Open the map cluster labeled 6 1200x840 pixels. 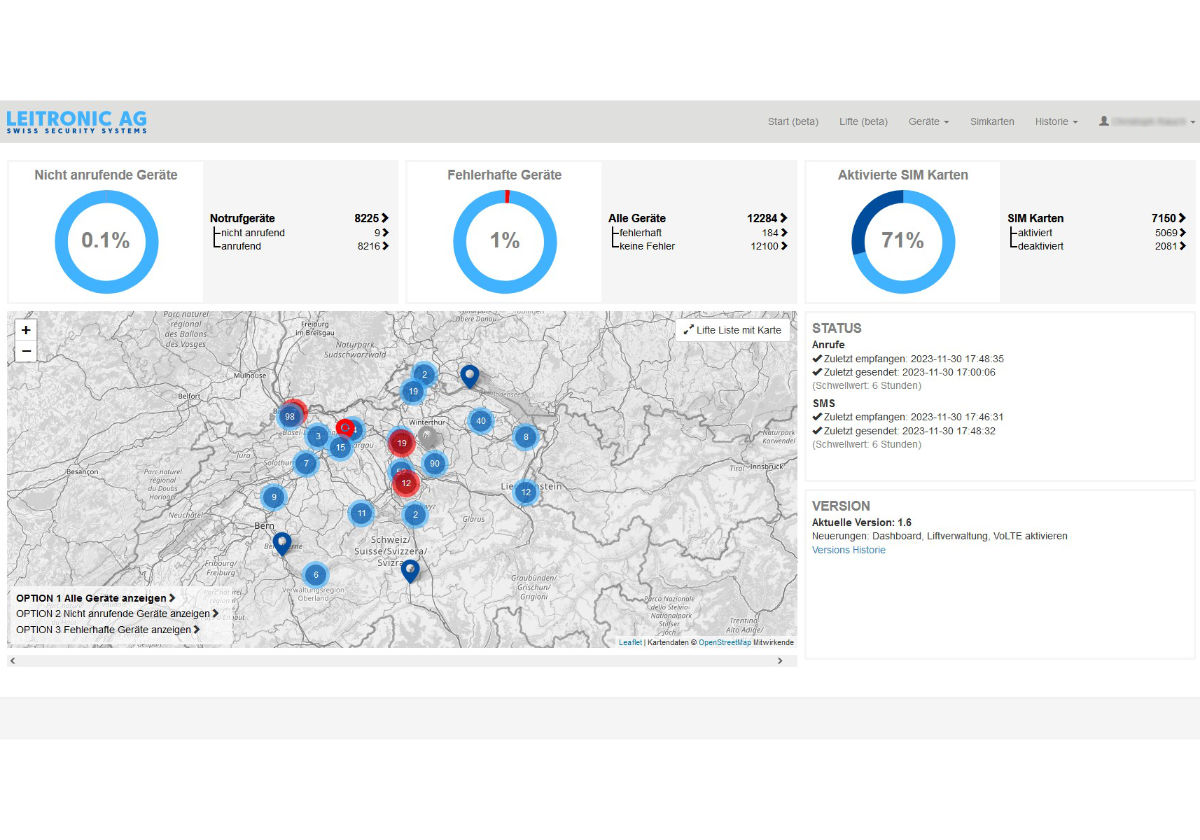click(316, 575)
